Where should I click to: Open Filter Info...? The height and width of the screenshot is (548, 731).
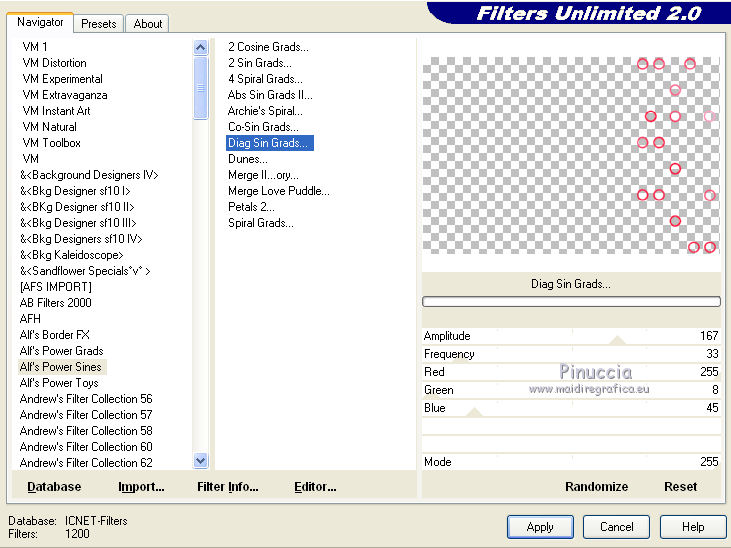click(x=228, y=487)
